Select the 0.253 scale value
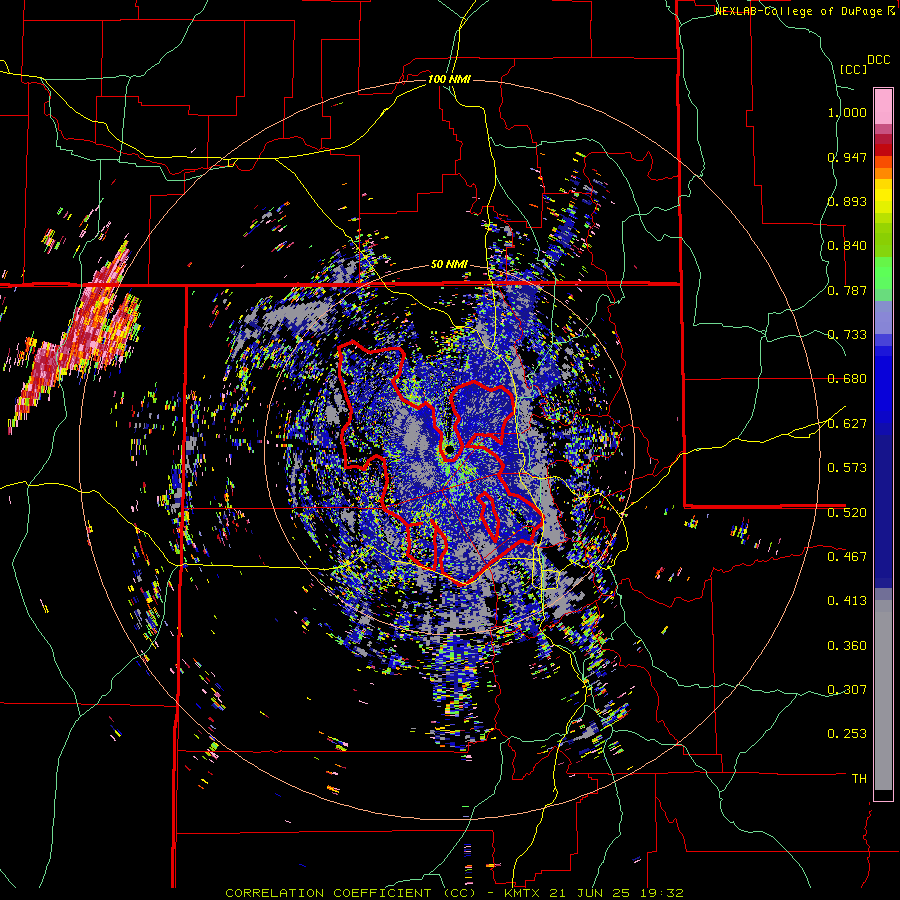This screenshot has width=900, height=900. pos(847,734)
